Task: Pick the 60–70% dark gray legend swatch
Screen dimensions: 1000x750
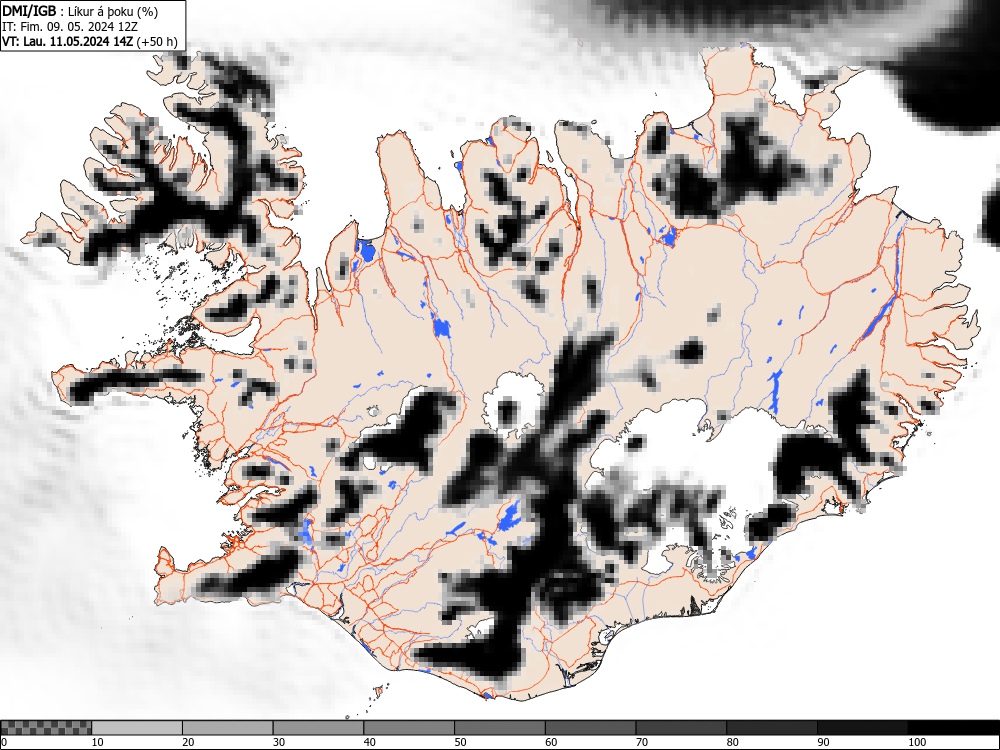Action: click(591, 728)
